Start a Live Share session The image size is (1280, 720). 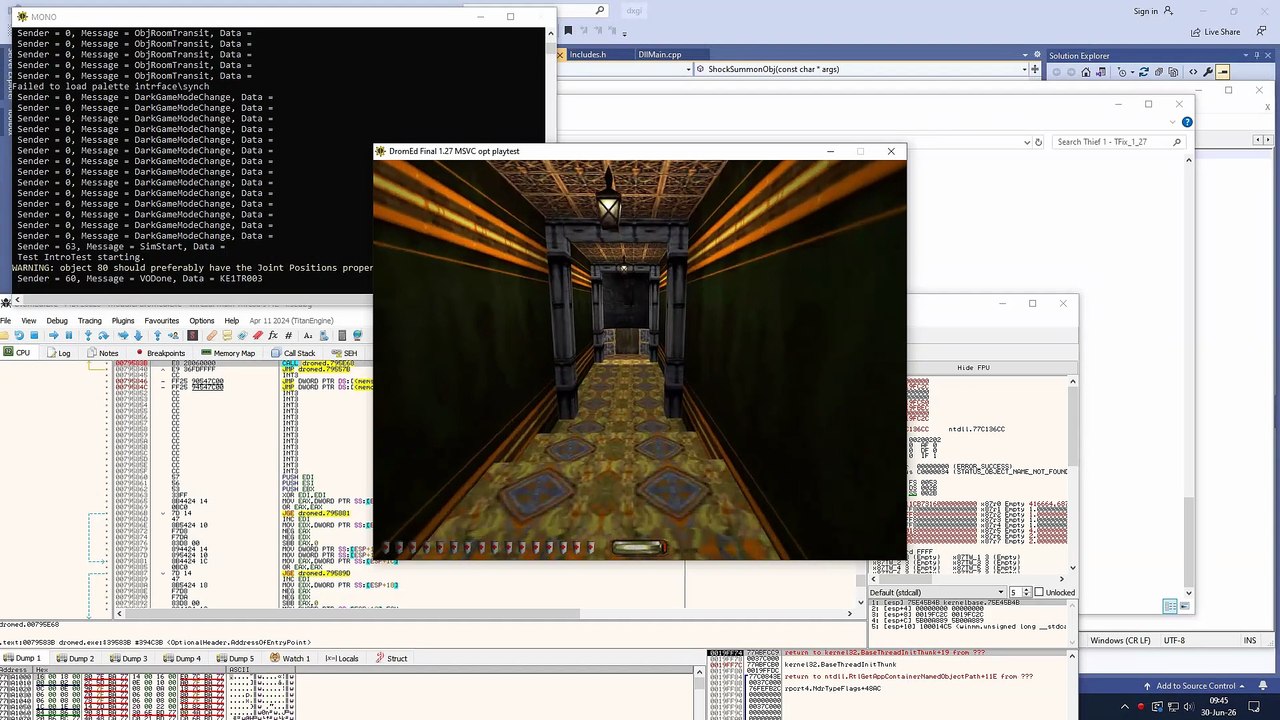1215,32
